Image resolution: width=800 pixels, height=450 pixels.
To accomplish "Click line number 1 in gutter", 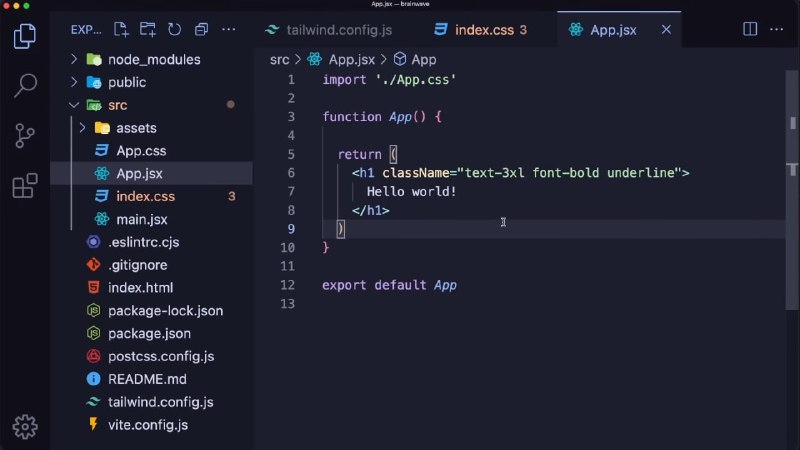I will tap(291, 80).
